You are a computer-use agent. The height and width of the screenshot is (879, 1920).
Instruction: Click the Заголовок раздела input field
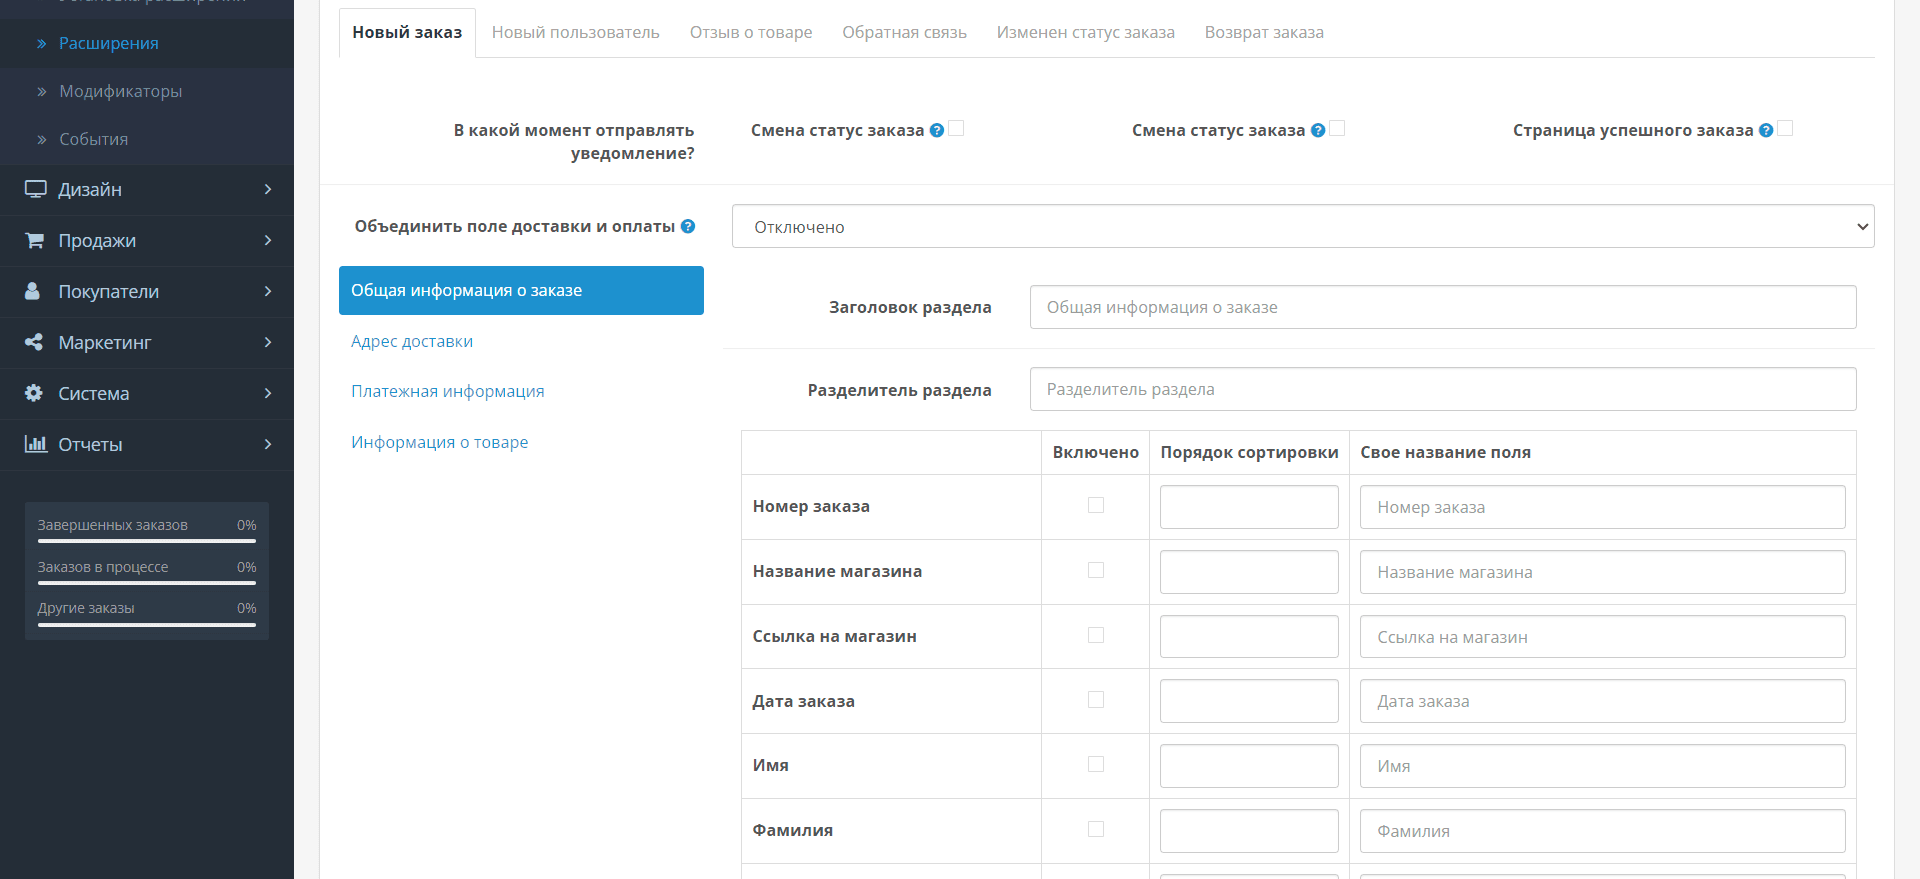[x=1443, y=307]
